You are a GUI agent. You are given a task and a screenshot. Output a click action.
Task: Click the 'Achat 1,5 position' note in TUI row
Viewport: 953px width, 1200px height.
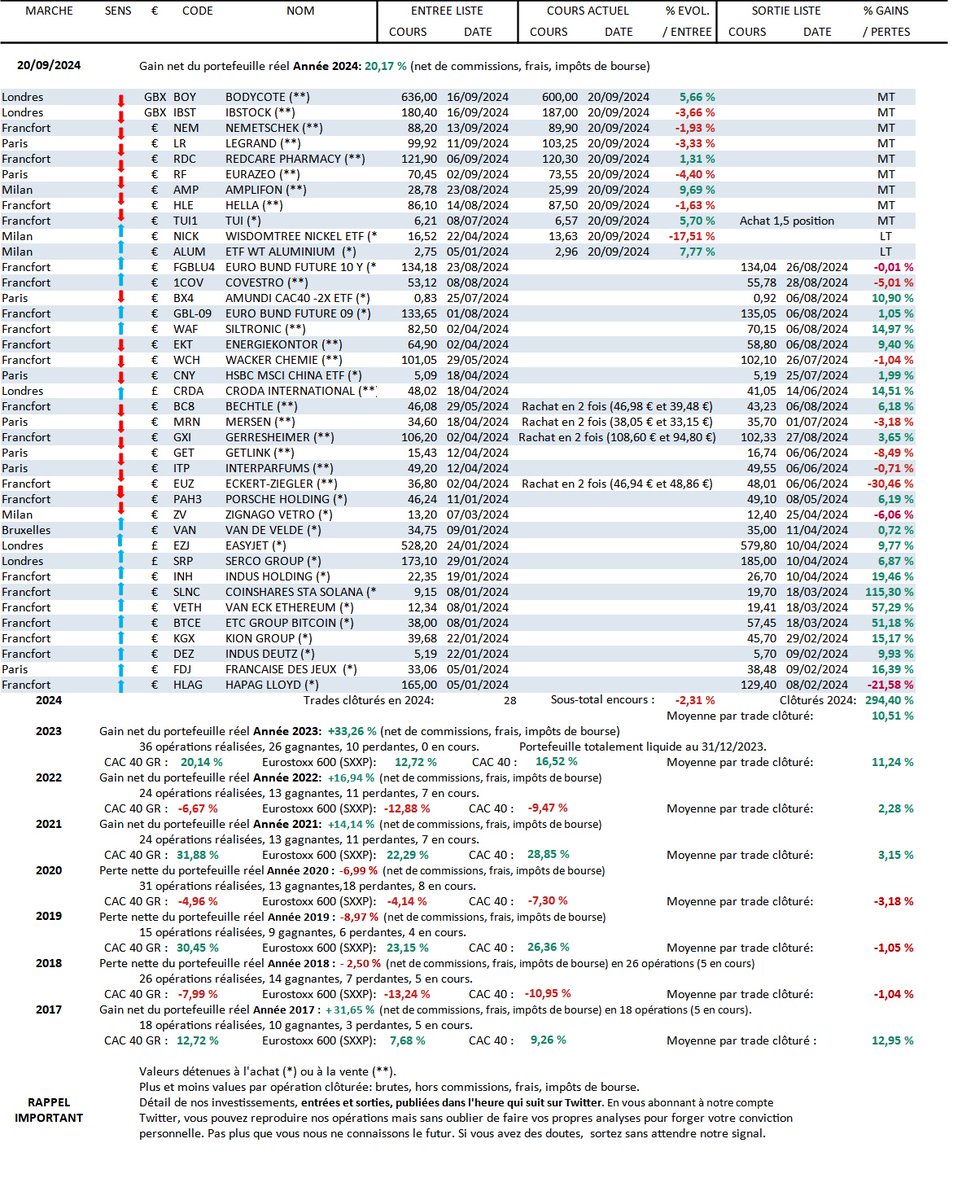pos(787,221)
